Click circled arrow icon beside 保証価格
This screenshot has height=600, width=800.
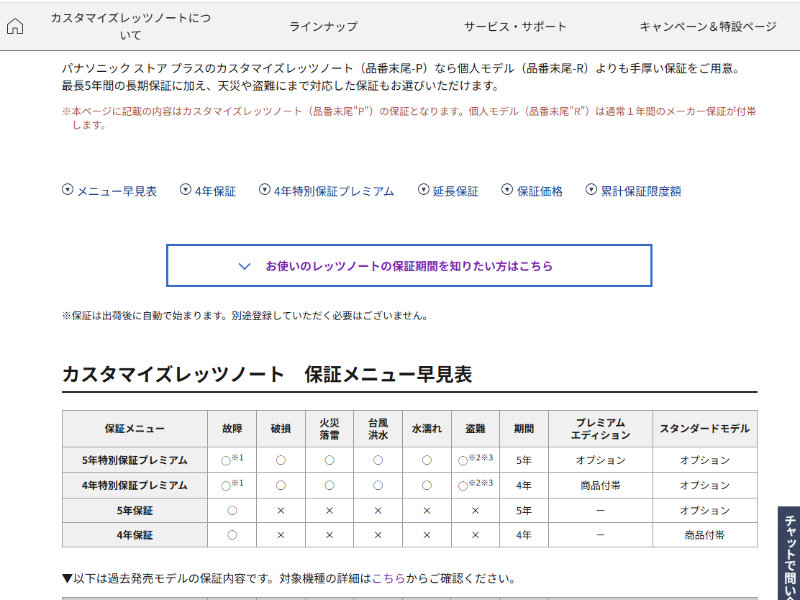tap(507, 190)
